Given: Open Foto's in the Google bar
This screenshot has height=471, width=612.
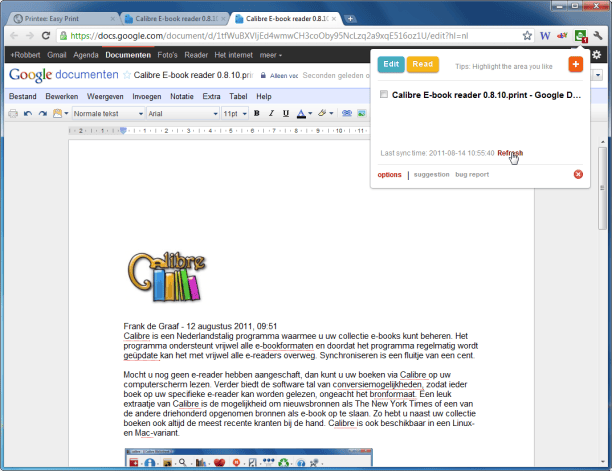Looking at the screenshot, I should pyautogui.click(x=167, y=55).
